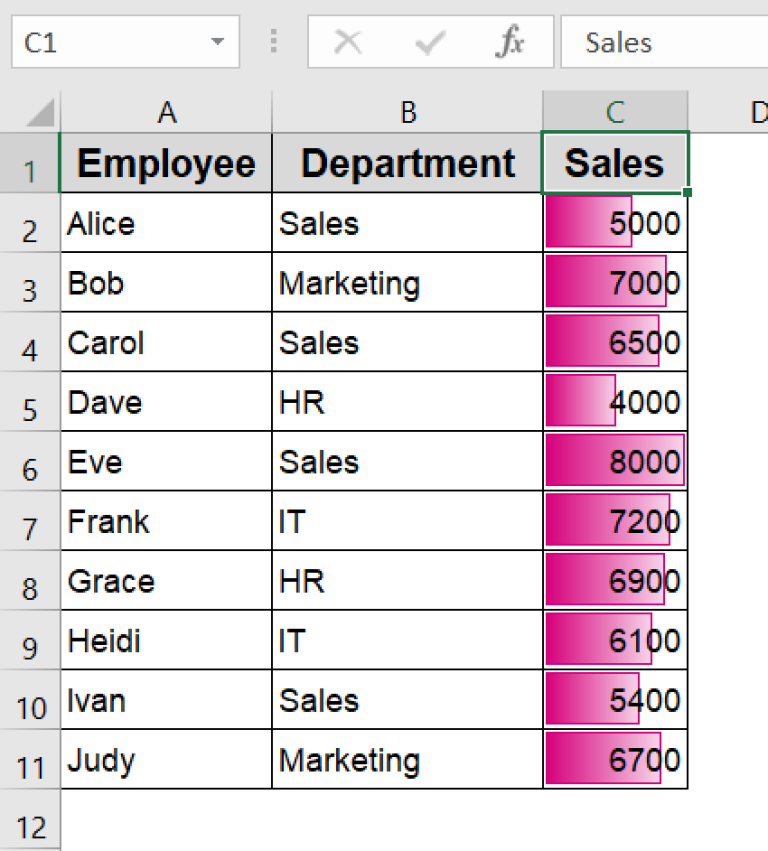The height and width of the screenshot is (851, 768).
Task: Click the Enter checkmark formula bar icon
Action: pos(430,42)
